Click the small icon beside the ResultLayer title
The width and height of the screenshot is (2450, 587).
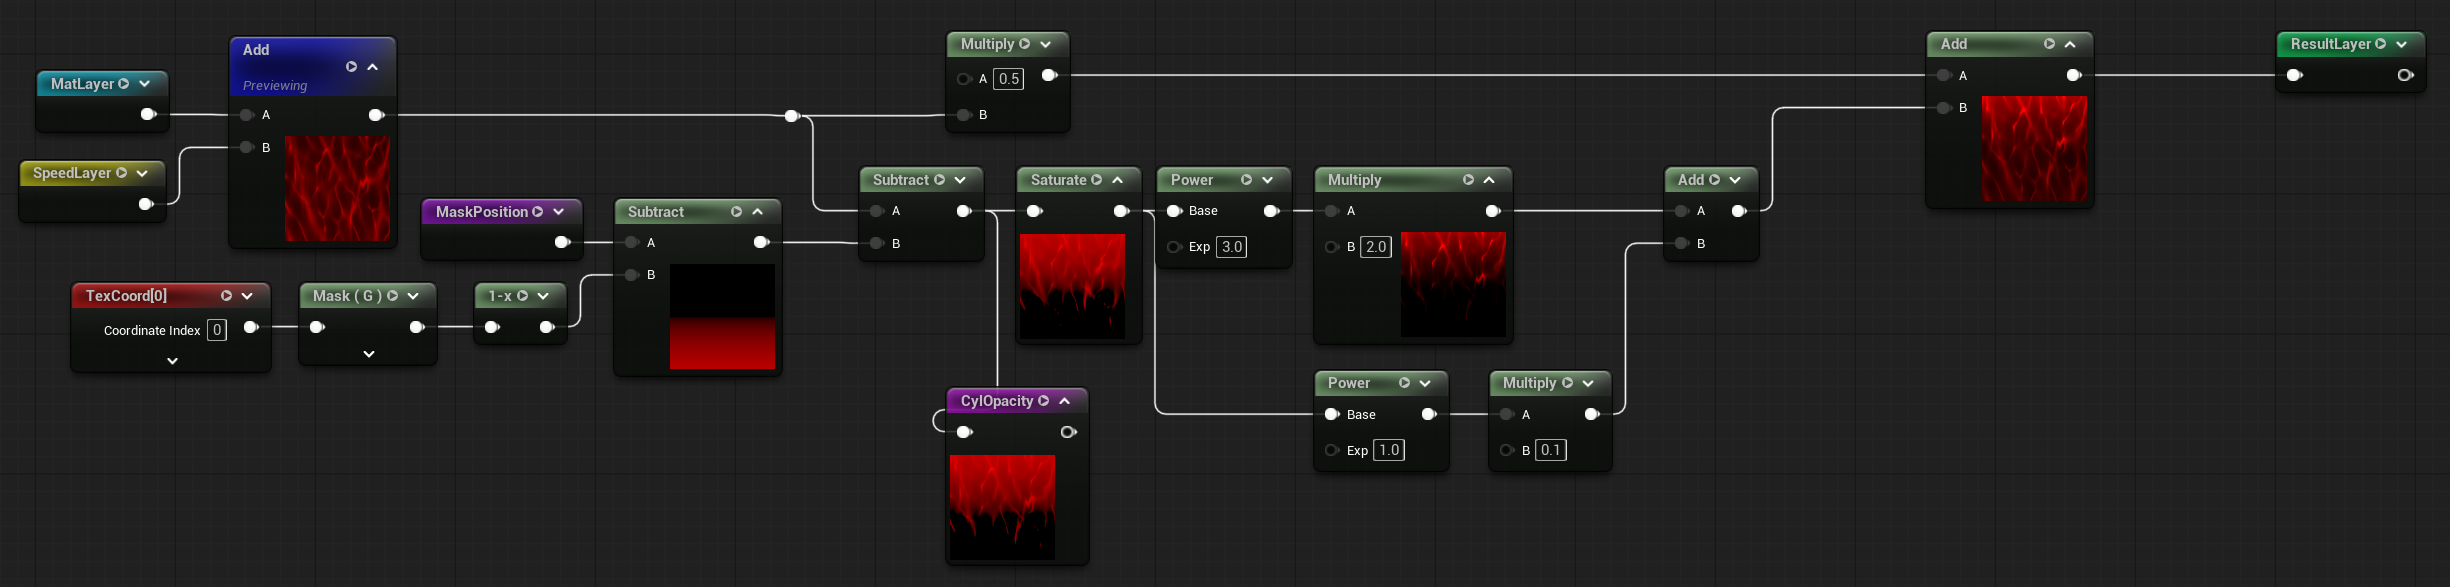coord(2381,44)
